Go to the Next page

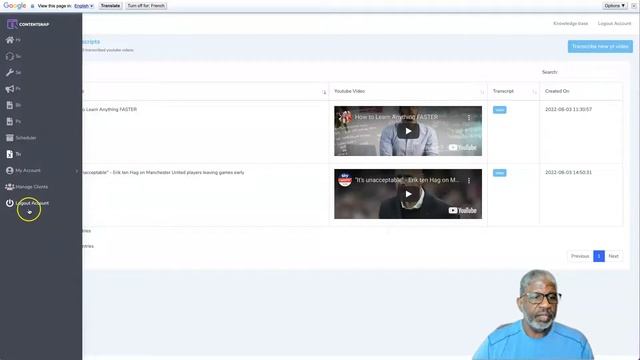coord(613,256)
